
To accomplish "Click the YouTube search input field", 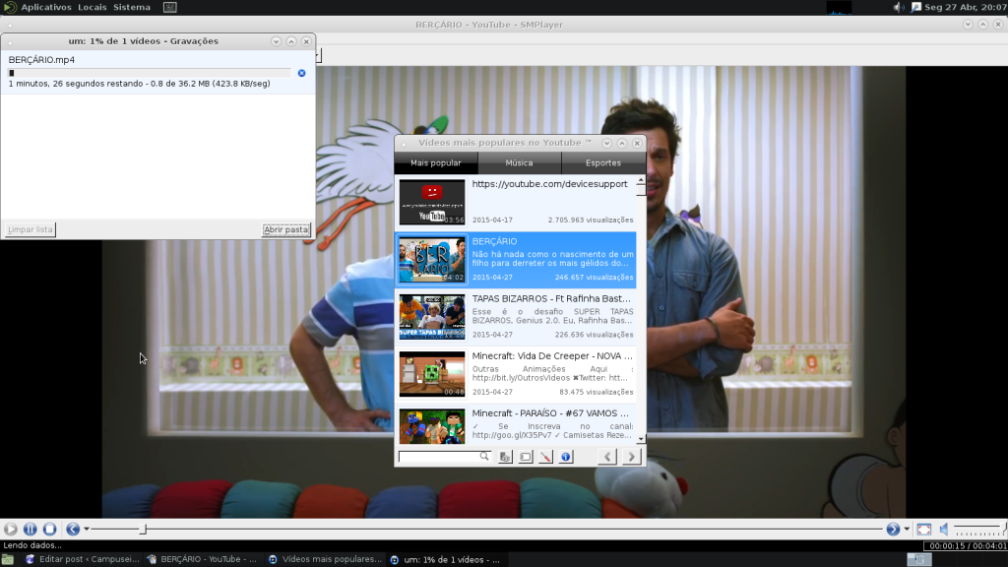I will coord(439,457).
